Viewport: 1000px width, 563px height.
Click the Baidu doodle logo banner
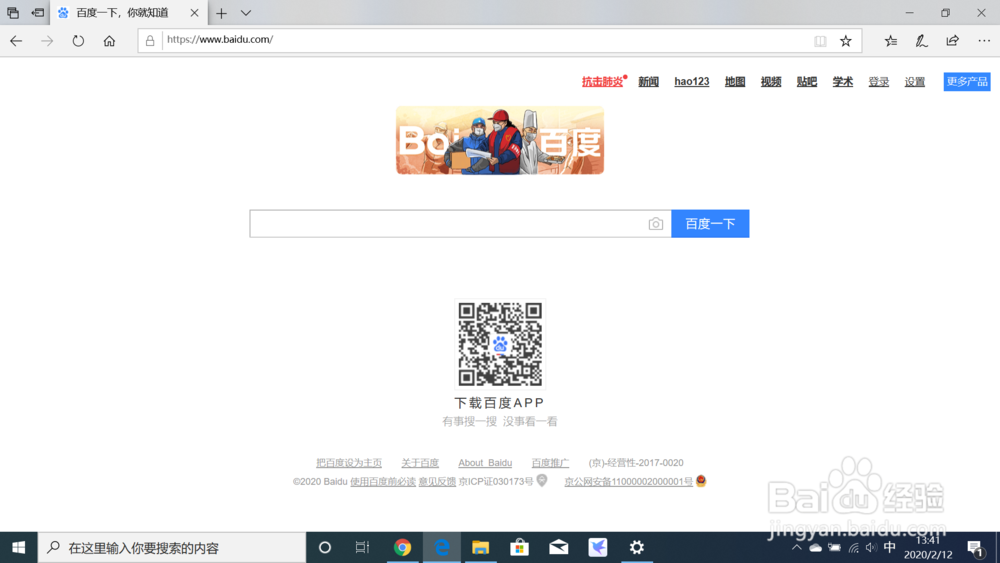click(500, 140)
